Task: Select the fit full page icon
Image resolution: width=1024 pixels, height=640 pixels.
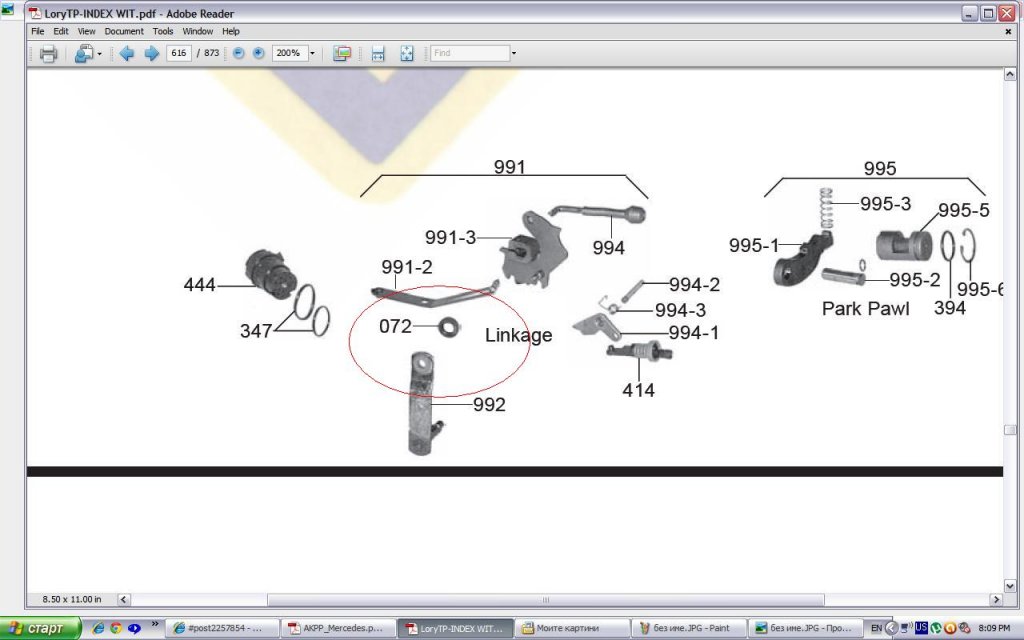Action: tap(407, 54)
